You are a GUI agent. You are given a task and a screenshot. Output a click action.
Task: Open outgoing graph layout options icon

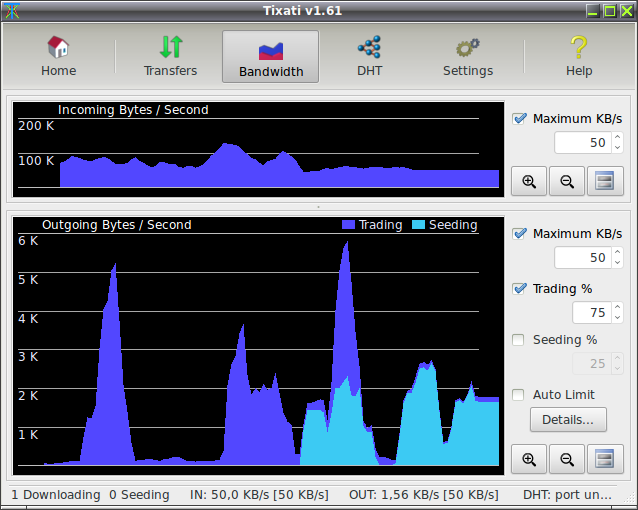point(605,459)
